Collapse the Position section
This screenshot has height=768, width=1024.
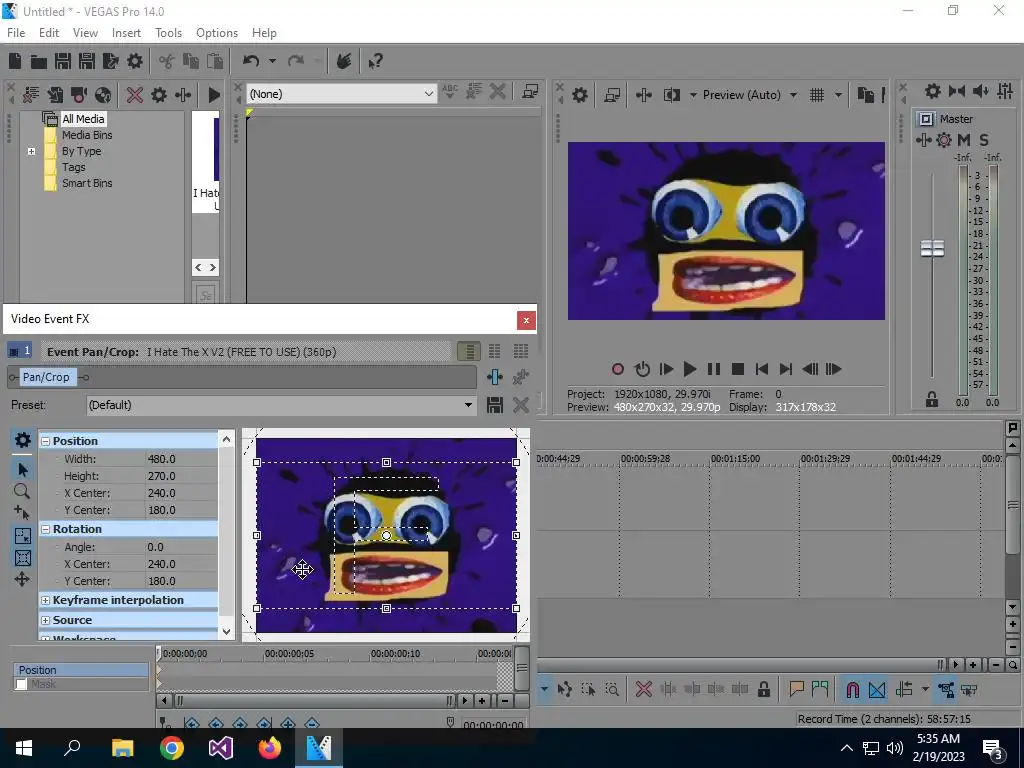pyautogui.click(x=46, y=441)
